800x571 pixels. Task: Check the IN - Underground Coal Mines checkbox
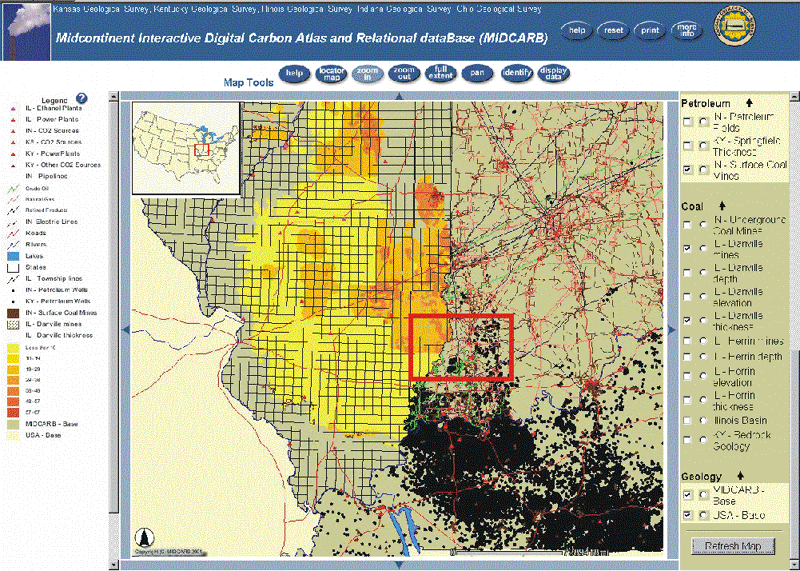tap(688, 225)
